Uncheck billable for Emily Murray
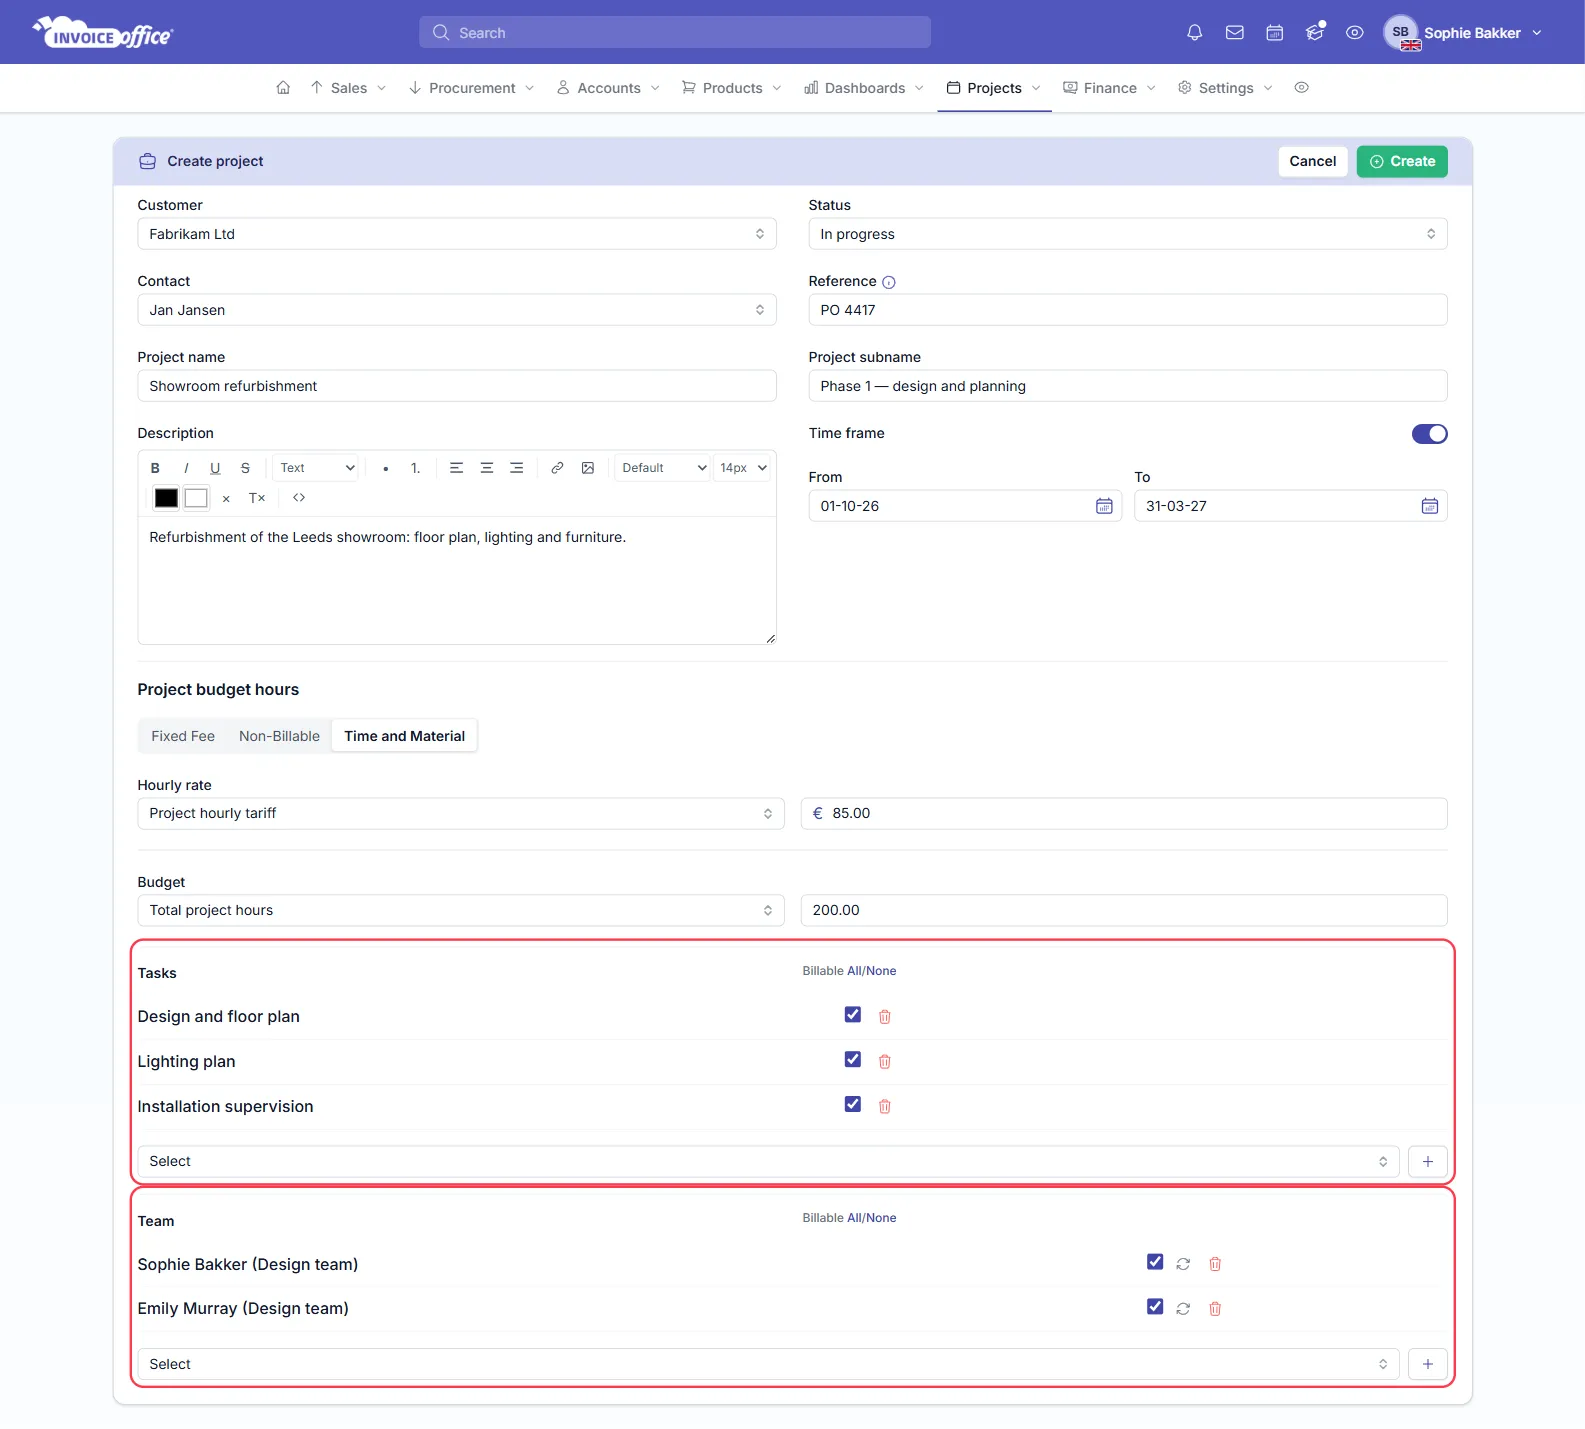Image resolution: width=1585 pixels, height=1429 pixels. [x=1155, y=1307]
